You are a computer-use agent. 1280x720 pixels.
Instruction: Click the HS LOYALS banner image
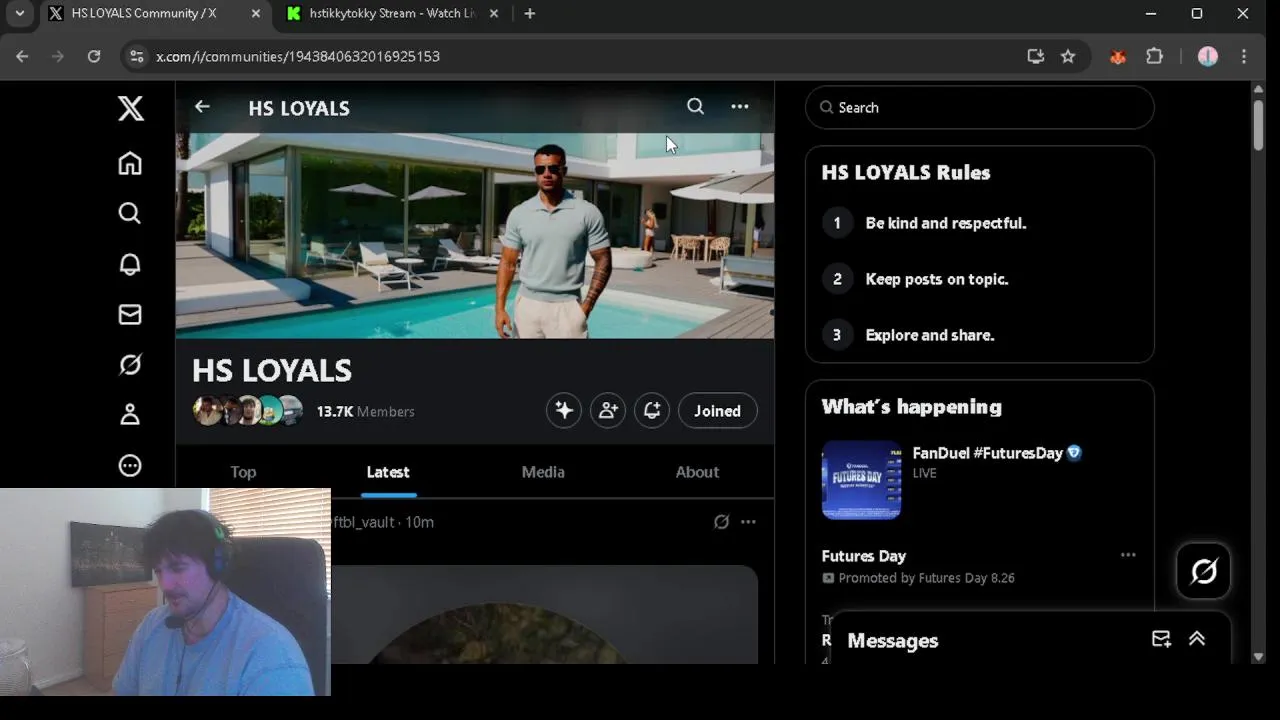[x=475, y=236]
